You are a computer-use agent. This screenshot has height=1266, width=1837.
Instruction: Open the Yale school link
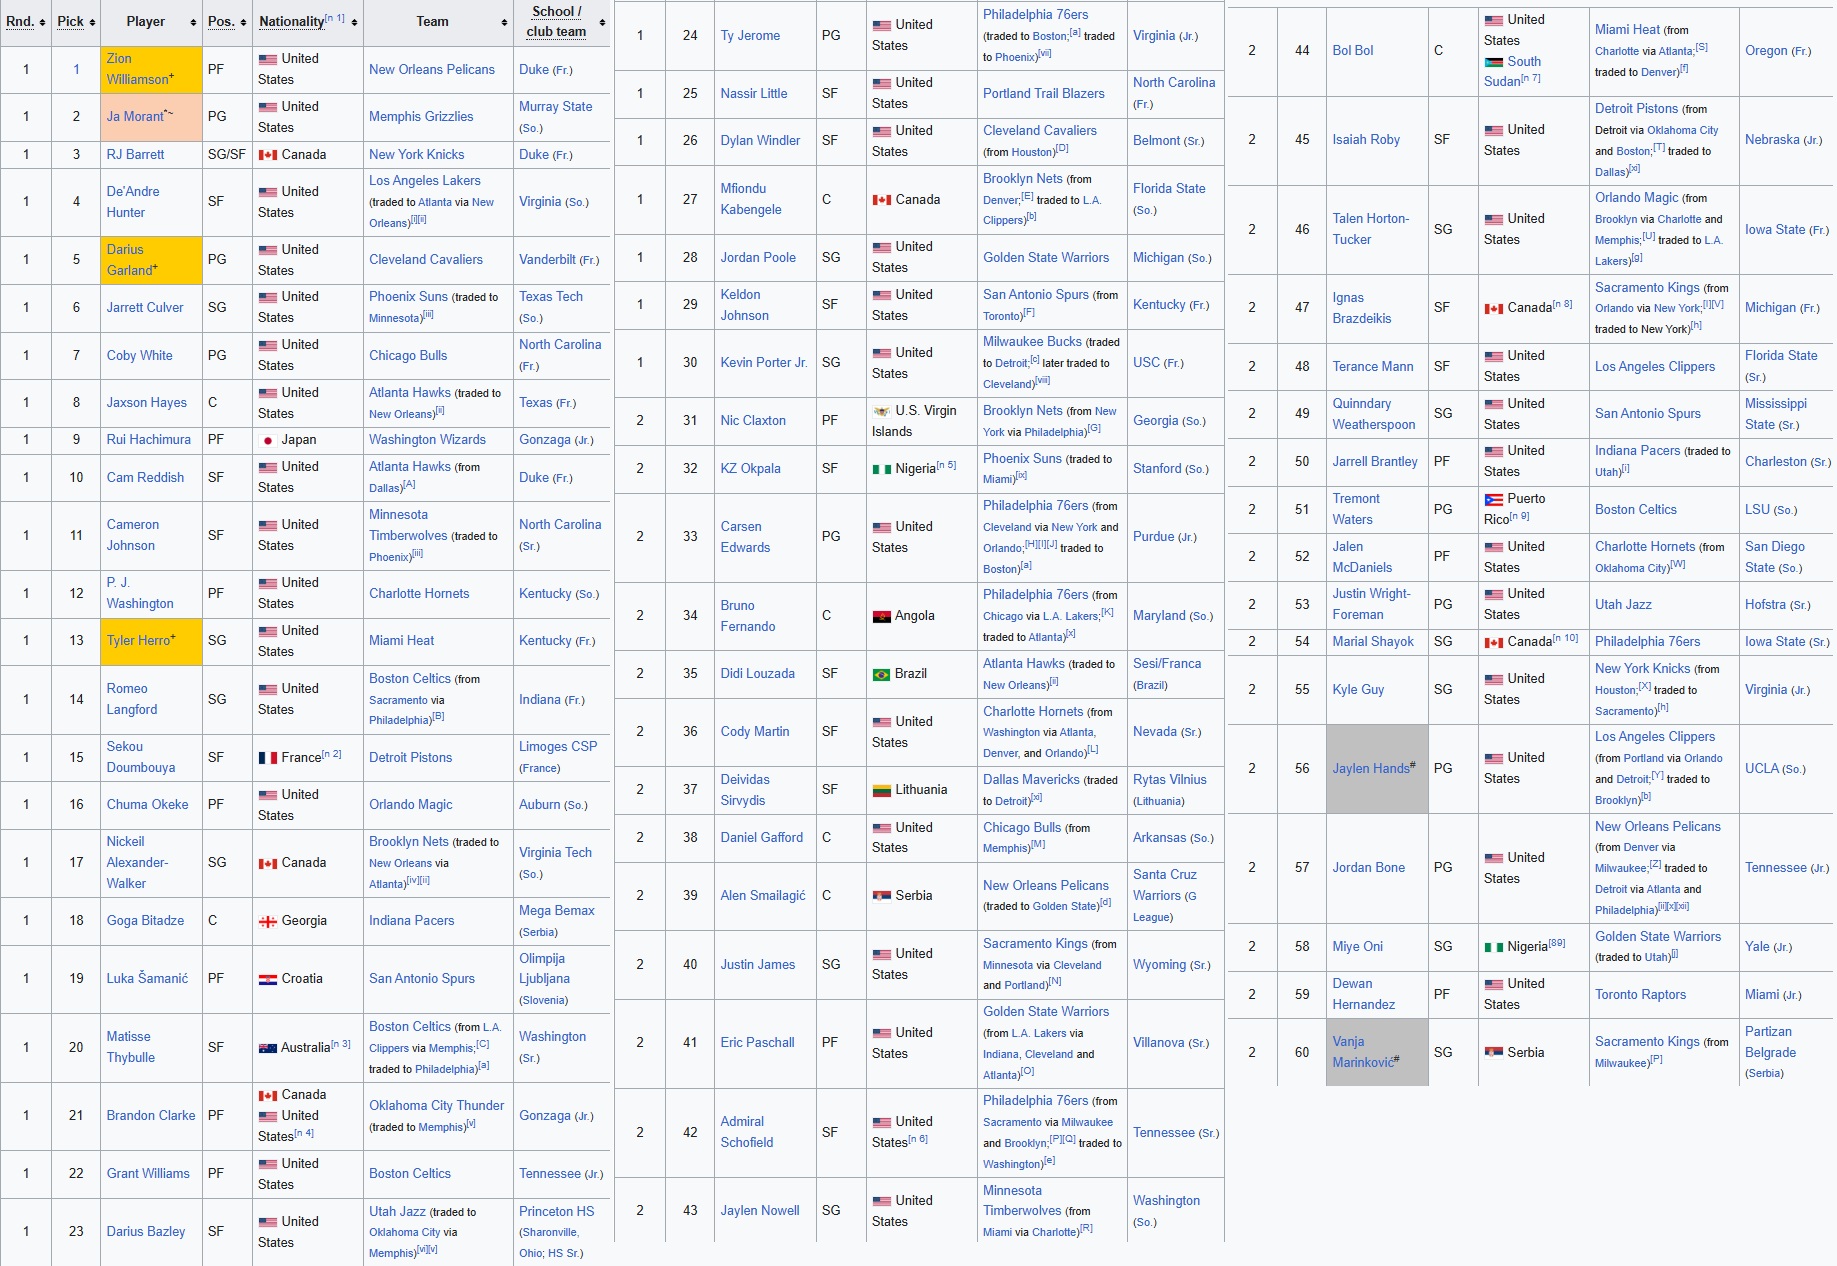[1757, 947]
